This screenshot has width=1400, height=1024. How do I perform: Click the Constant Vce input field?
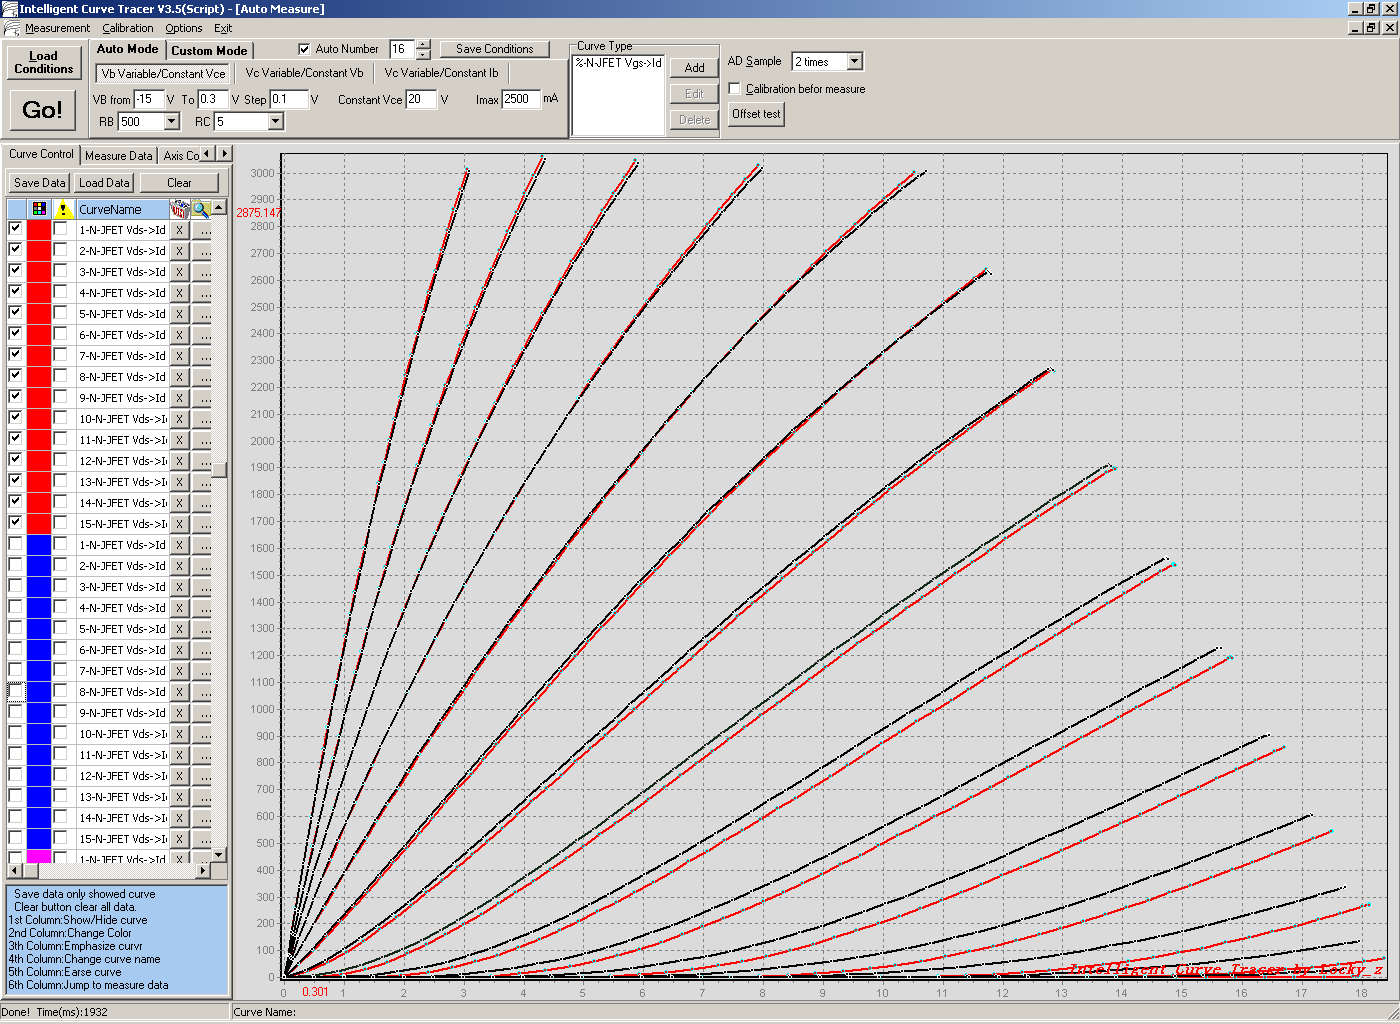click(420, 99)
